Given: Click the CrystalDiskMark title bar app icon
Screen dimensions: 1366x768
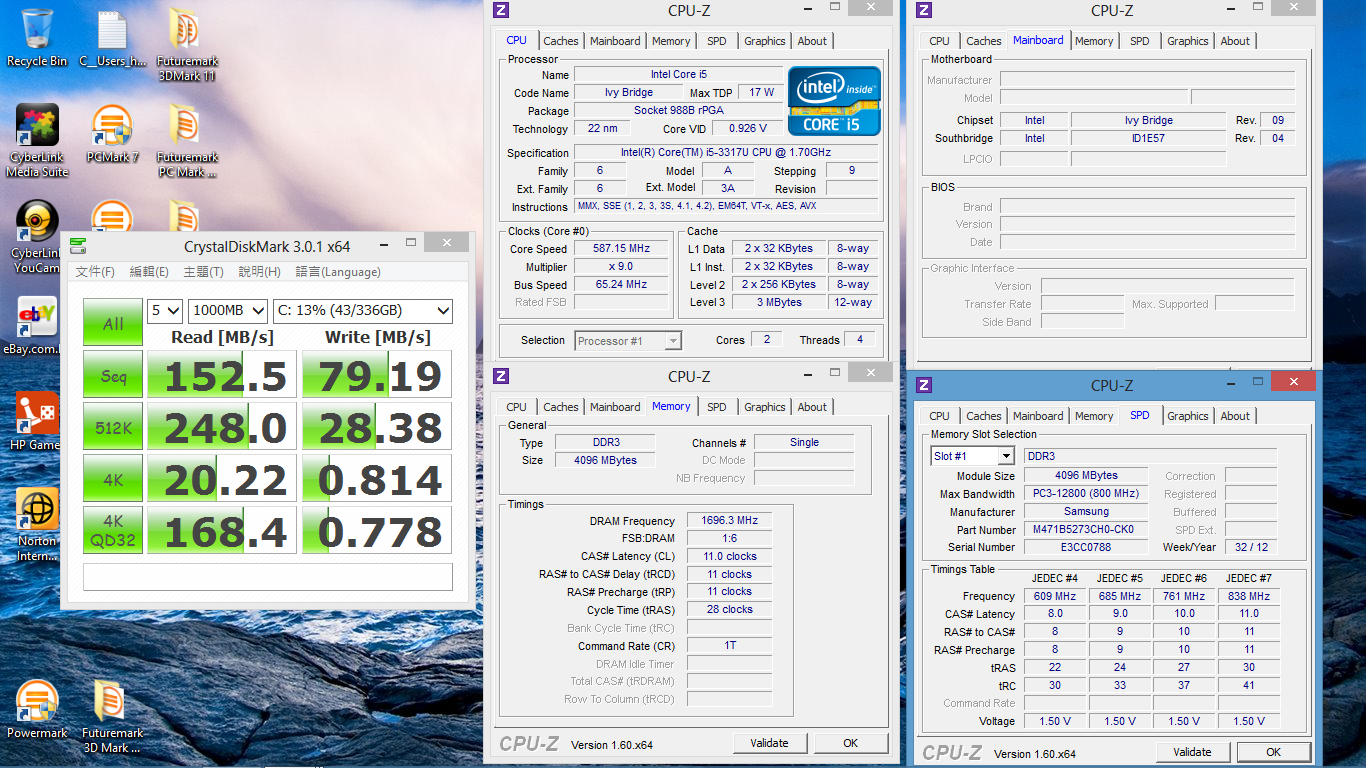Looking at the screenshot, I should click(x=78, y=246).
